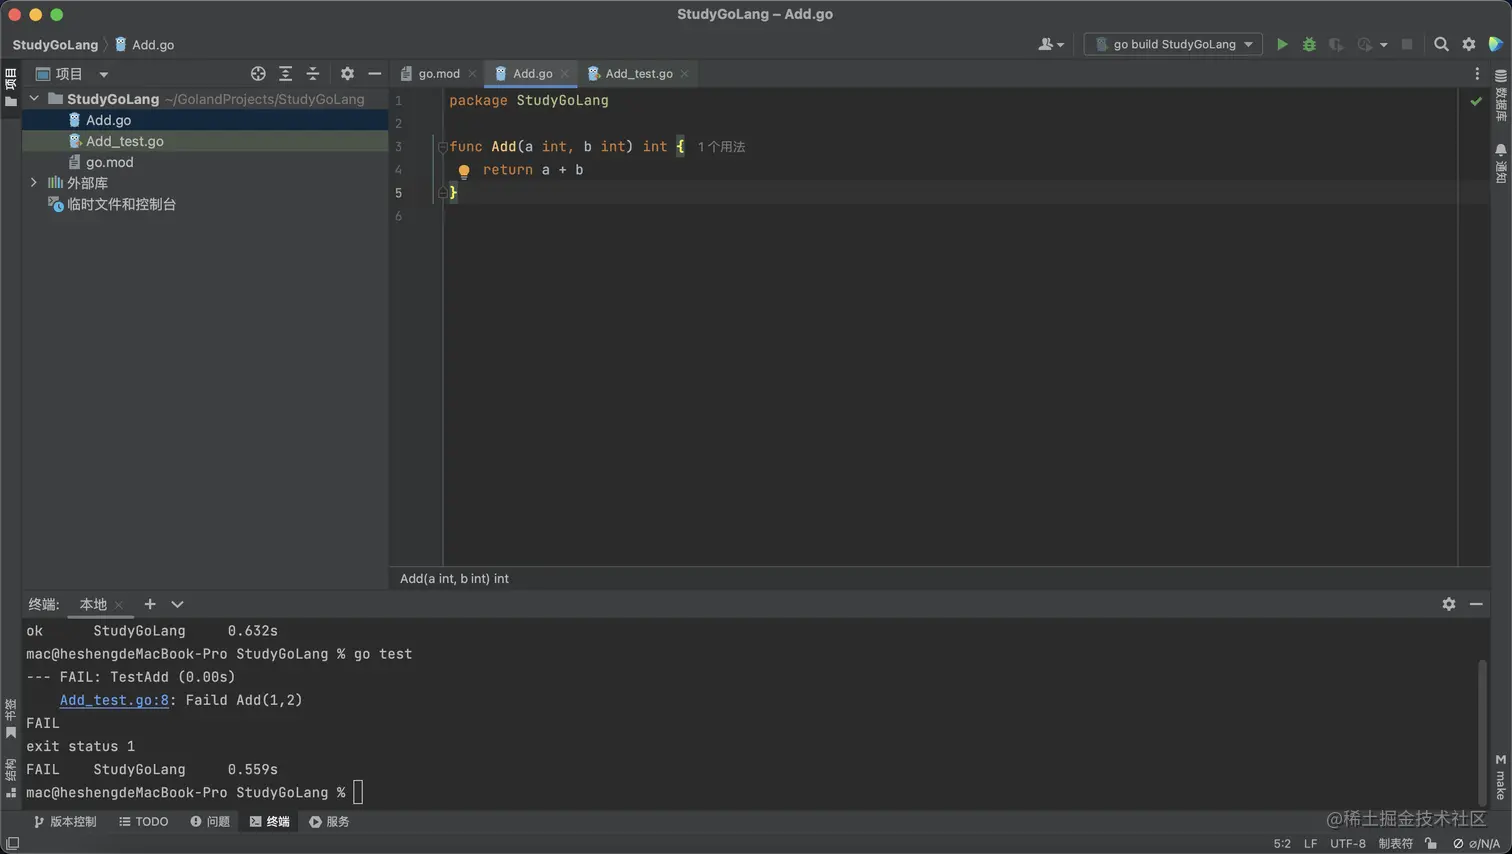This screenshot has width=1512, height=854.
Task: Click the UTF-8 encoding in status bar
Action: coord(1348,844)
